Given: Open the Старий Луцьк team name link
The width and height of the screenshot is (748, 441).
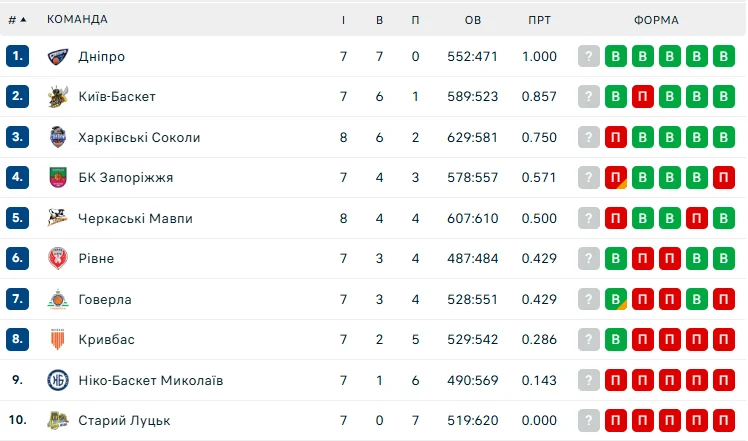Looking at the screenshot, I should (125, 421).
